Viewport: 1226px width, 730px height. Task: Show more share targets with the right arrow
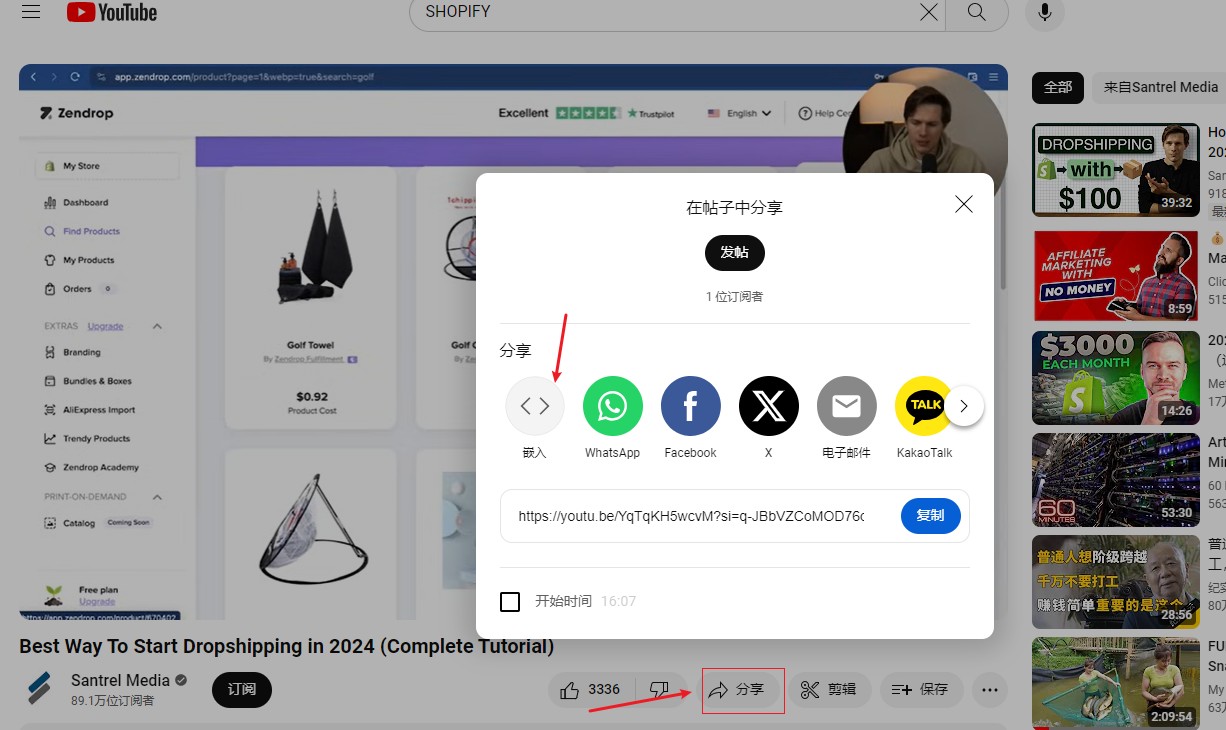coord(964,406)
